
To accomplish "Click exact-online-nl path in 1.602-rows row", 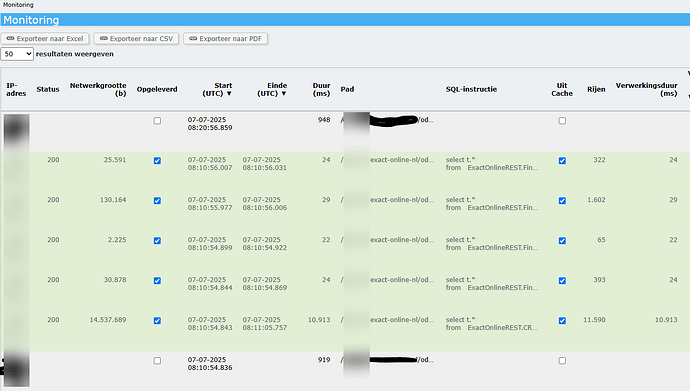I will (x=401, y=200).
